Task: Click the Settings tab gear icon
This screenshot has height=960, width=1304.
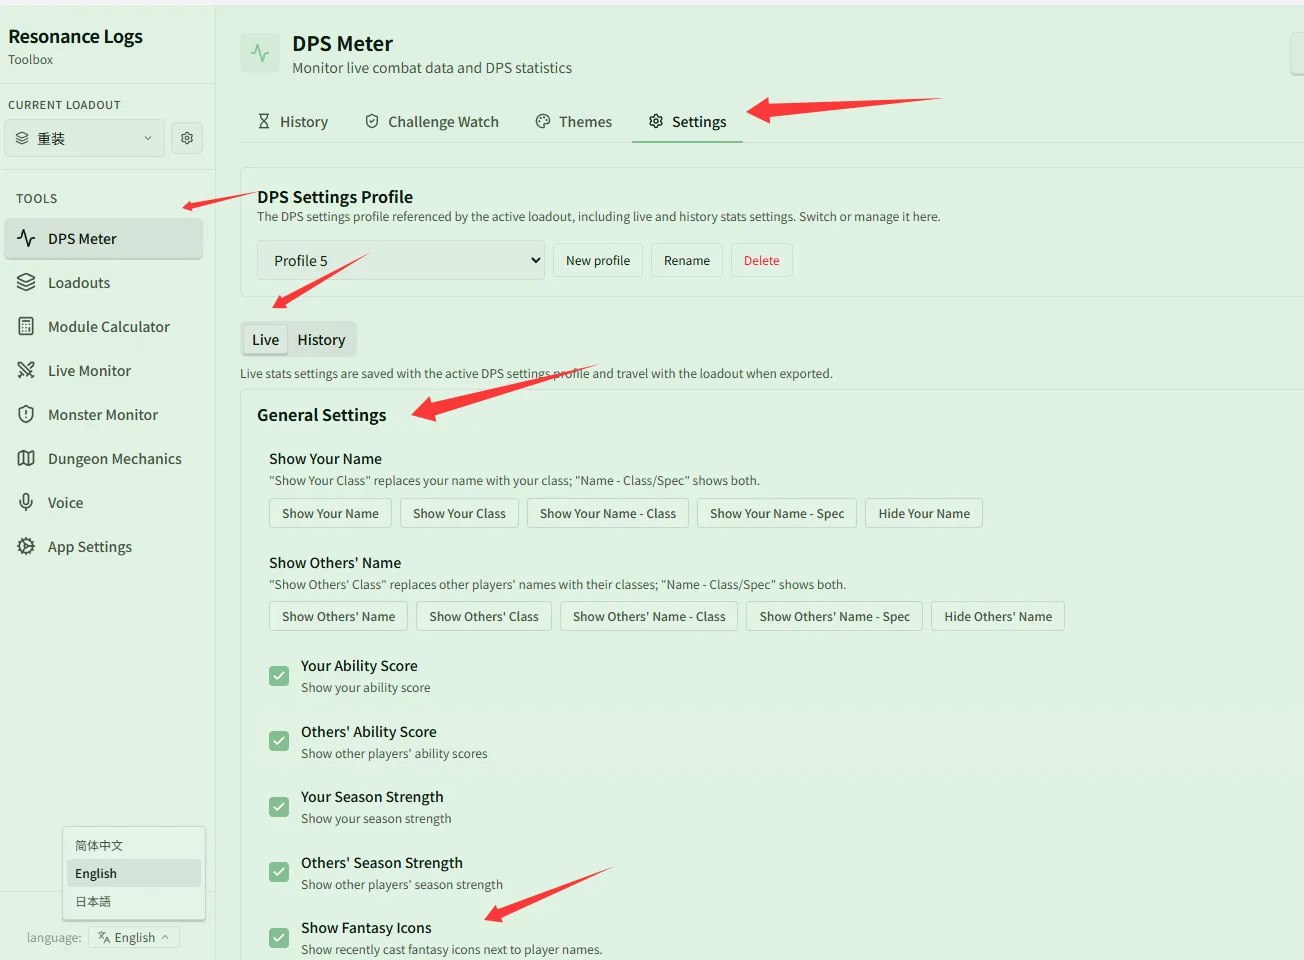Action: point(656,121)
